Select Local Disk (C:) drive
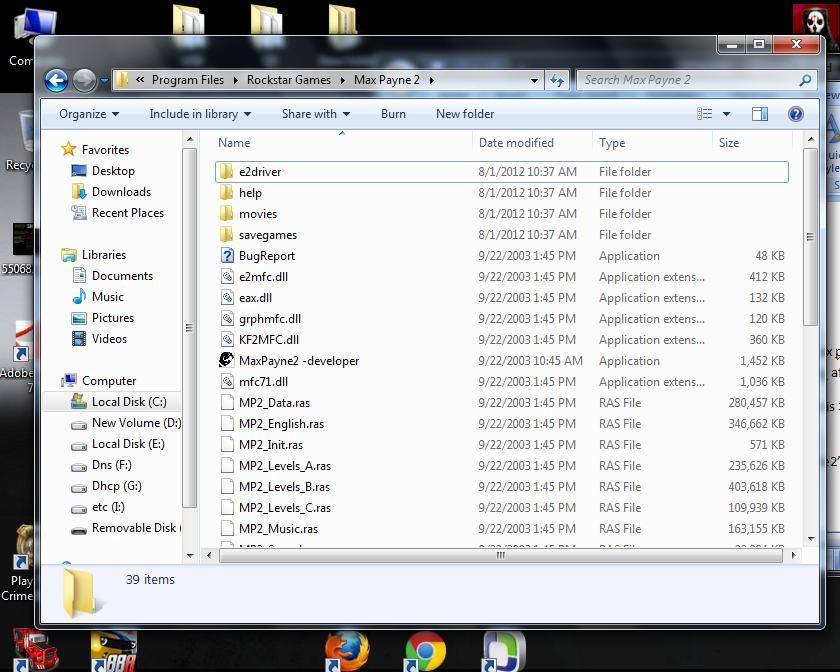This screenshot has width=840, height=672. [x=129, y=401]
